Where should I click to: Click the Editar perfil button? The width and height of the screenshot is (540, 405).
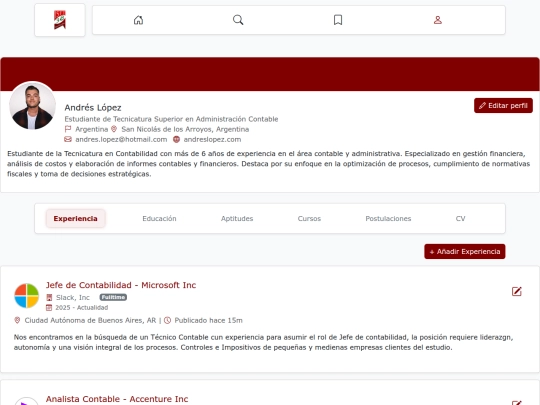pos(503,105)
